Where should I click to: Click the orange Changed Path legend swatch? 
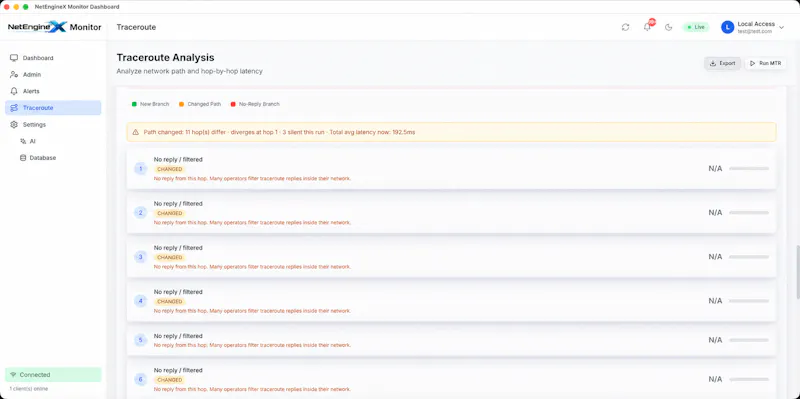click(x=181, y=104)
